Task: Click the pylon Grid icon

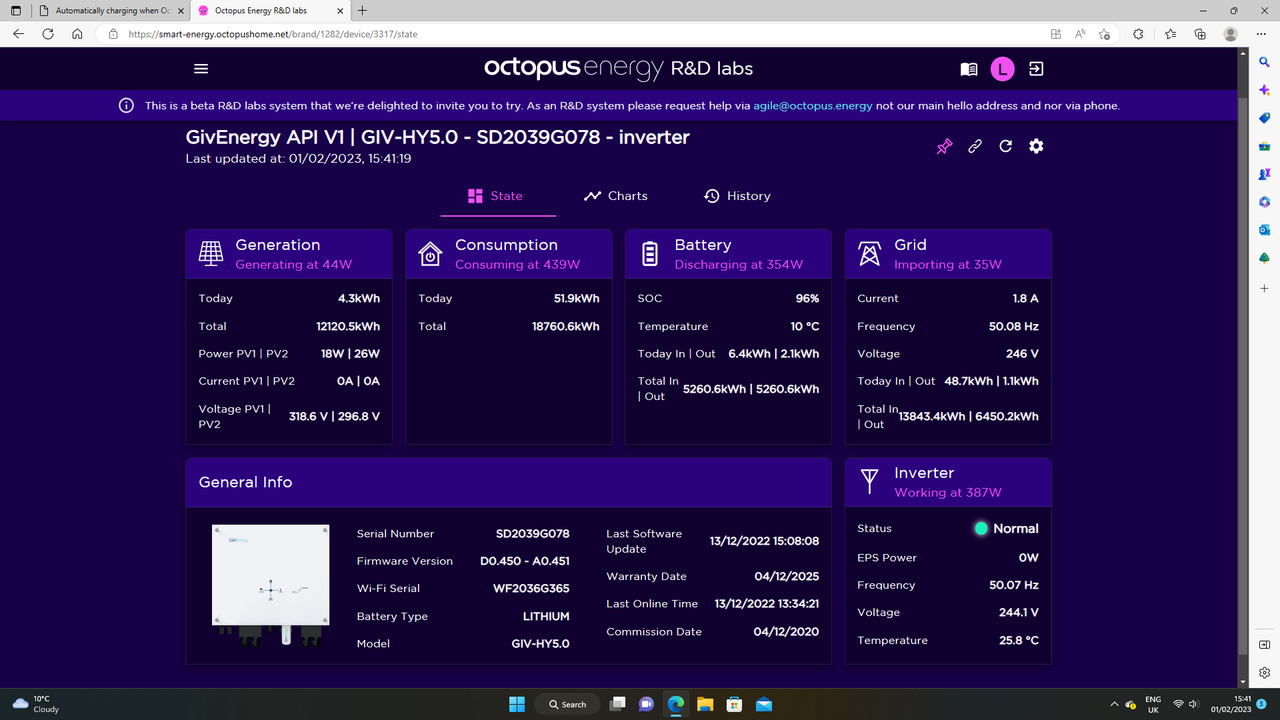Action: (870, 254)
